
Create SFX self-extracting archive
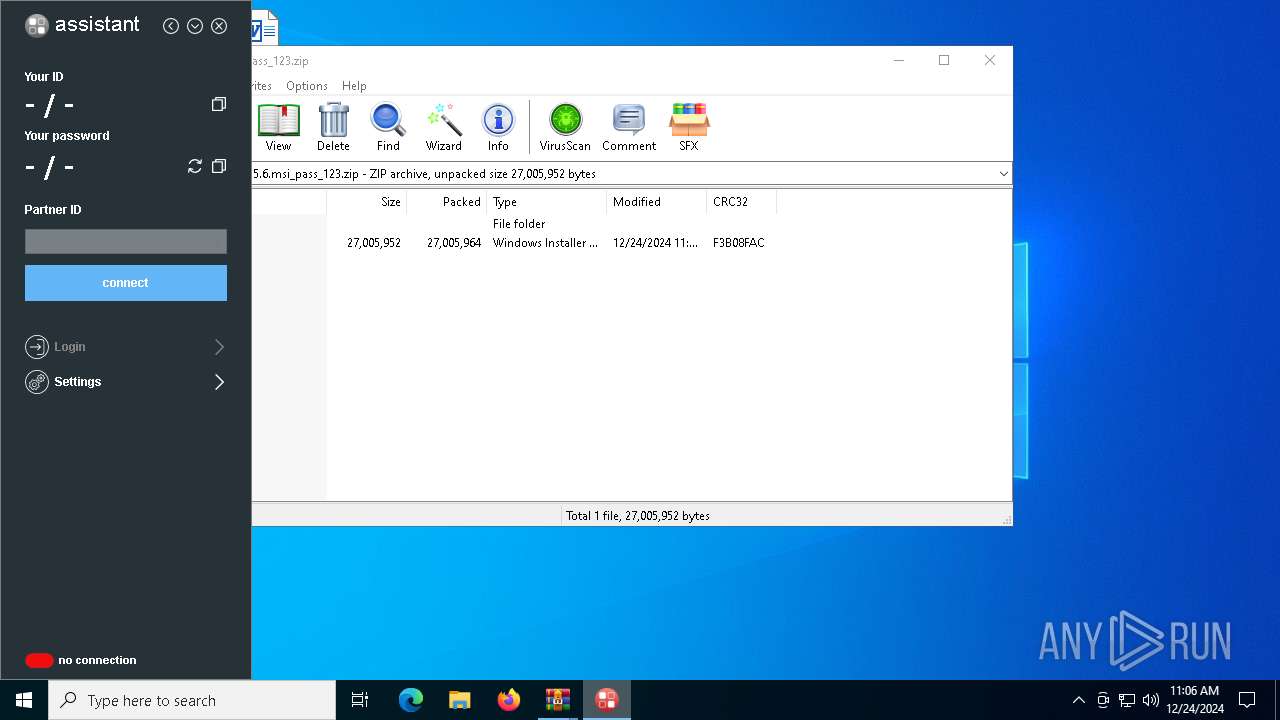point(689,127)
